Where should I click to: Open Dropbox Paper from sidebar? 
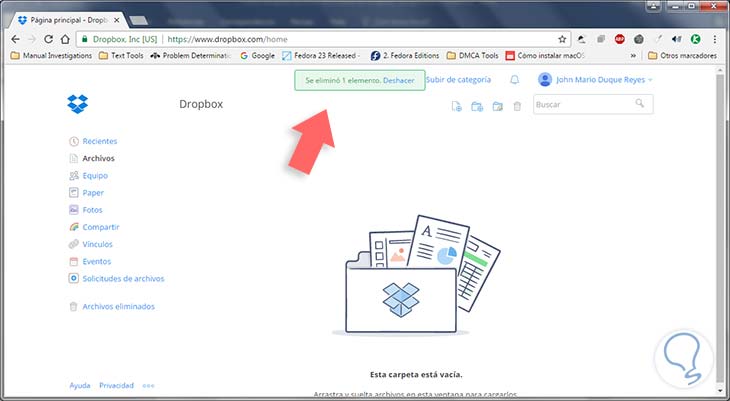[93, 193]
